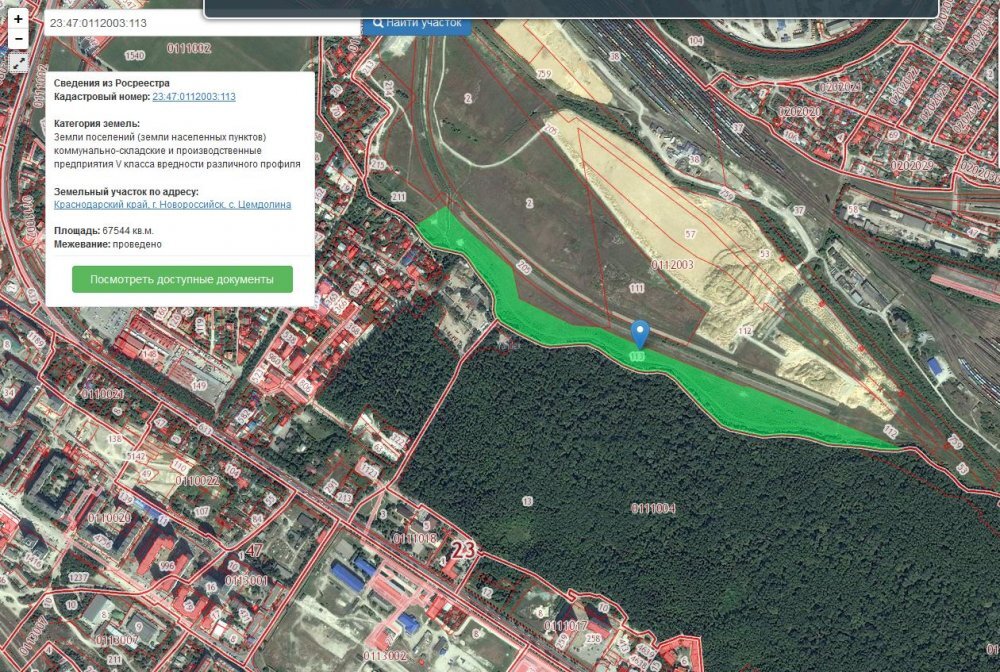Open cadastral number link 23:47:0112003:113
Screen dimensions: 1000x672
tap(194, 97)
